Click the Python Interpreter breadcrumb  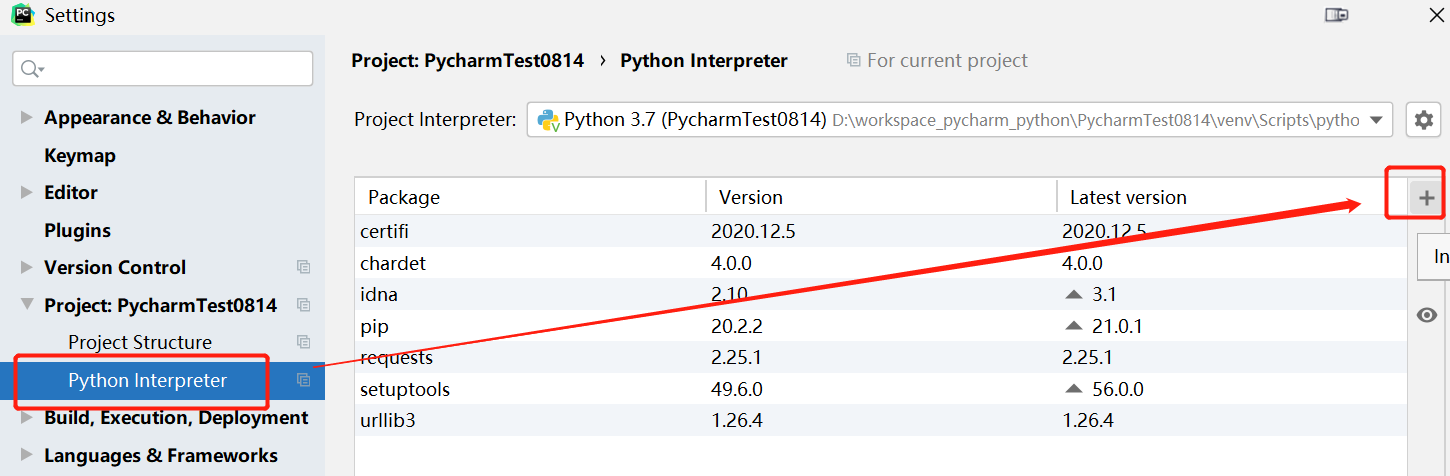[x=704, y=61]
